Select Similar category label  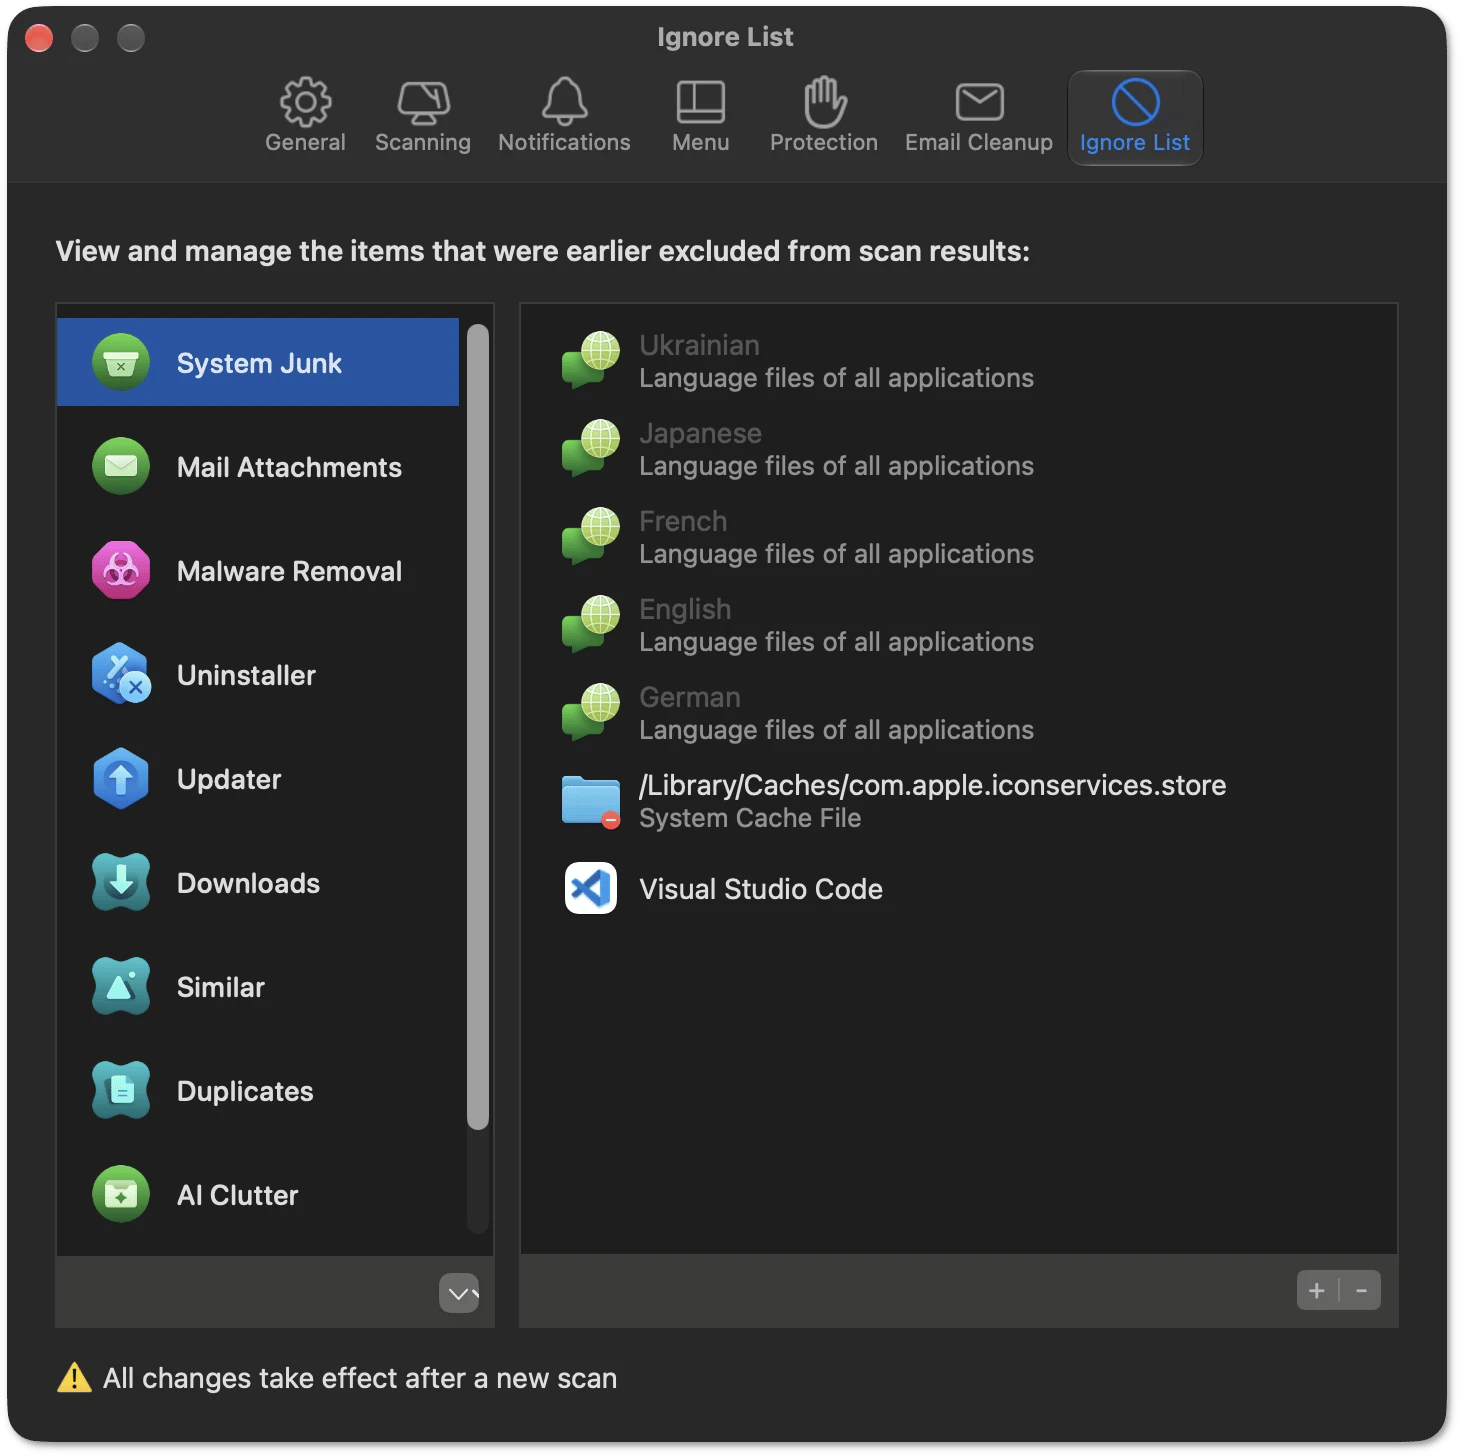(x=220, y=987)
